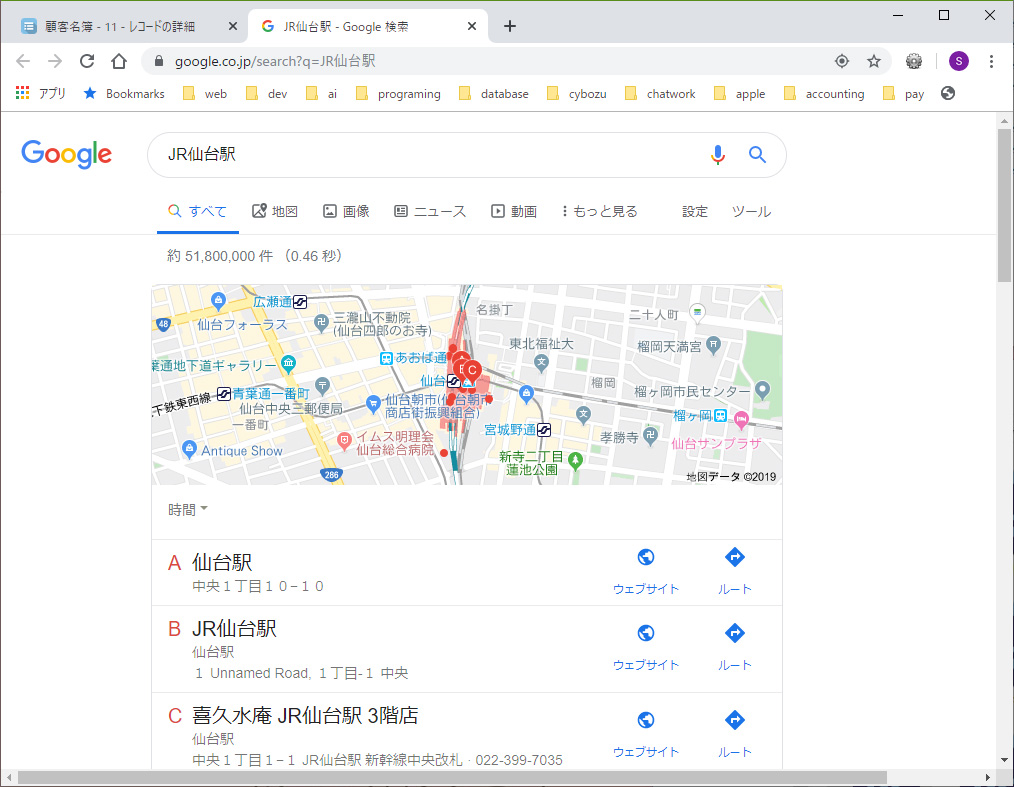Get route icon for 仙台駅 result A
The height and width of the screenshot is (787, 1014).
(x=735, y=557)
